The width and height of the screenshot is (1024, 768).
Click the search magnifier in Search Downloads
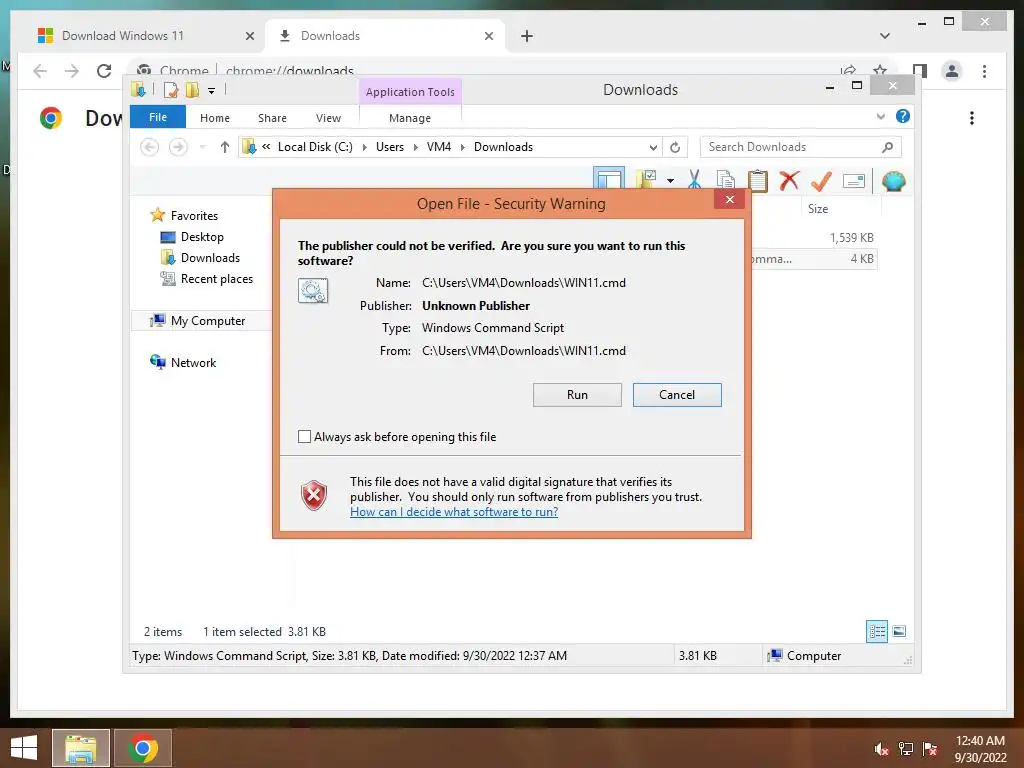pyautogui.click(x=888, y=147)
